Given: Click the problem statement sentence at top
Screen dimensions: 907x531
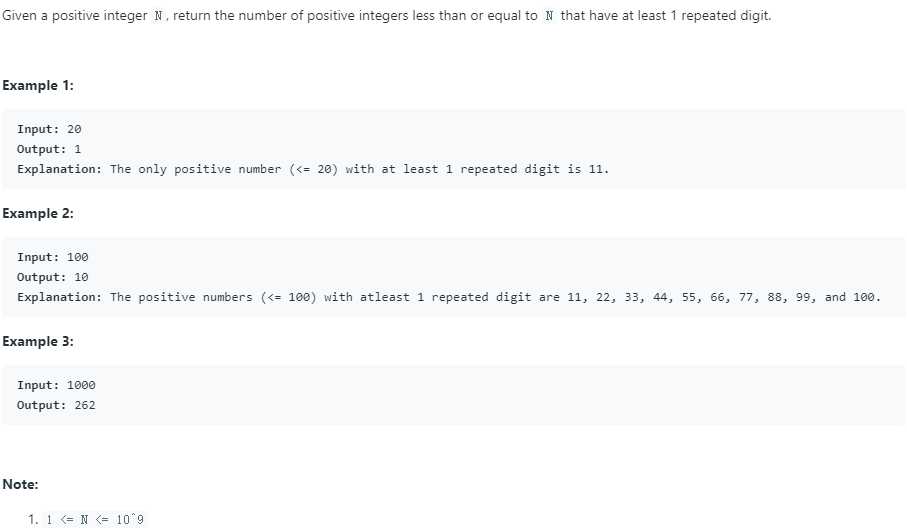Looking at the screenshot, I should click(386, 18).
